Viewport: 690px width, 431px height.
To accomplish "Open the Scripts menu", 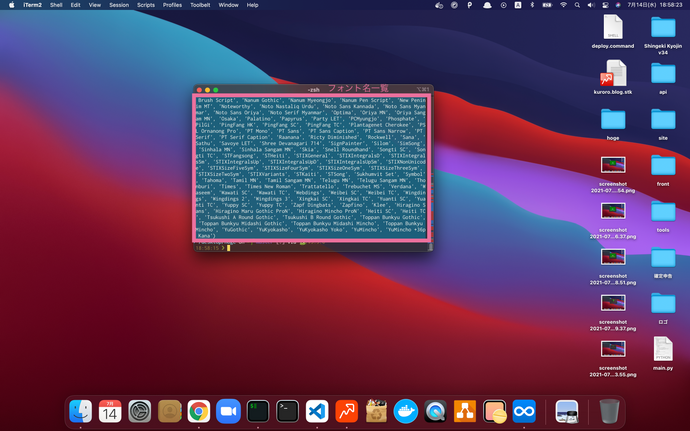I will point(146,5).
